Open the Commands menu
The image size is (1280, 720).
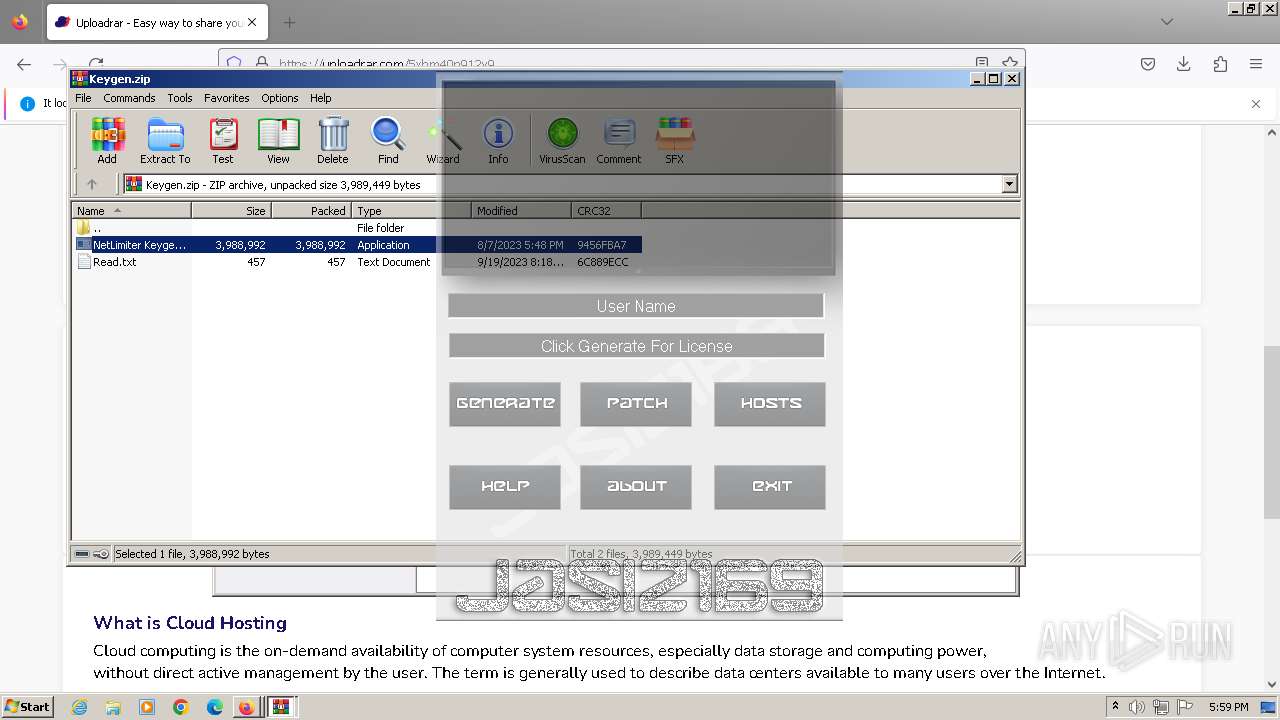tap(129, 98)
